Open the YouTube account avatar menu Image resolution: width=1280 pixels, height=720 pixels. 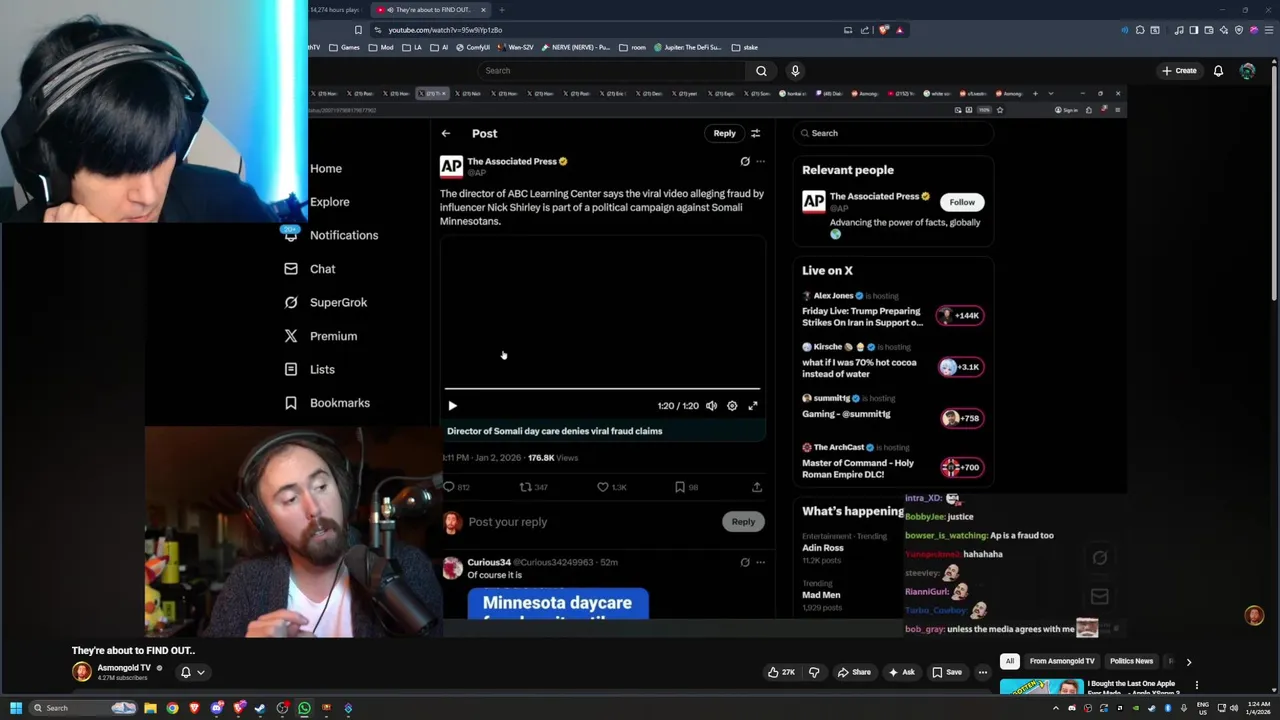[x=1247, y=71]
